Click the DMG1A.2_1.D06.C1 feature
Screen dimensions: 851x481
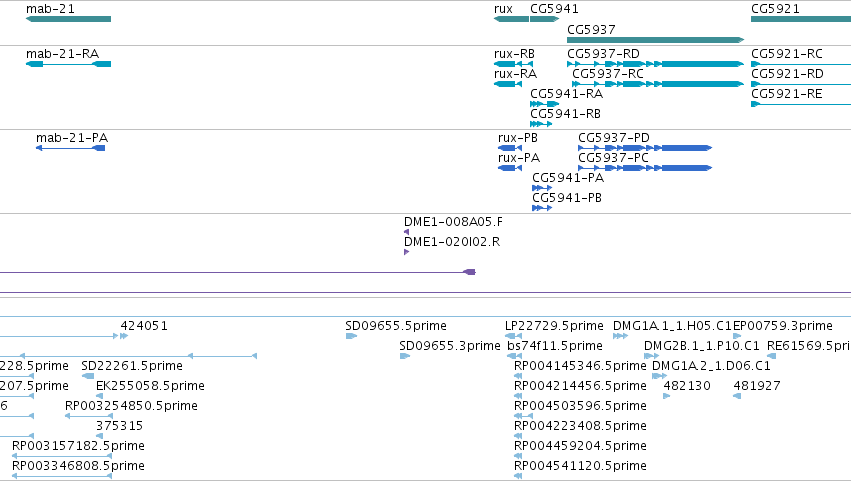[659, 376]
